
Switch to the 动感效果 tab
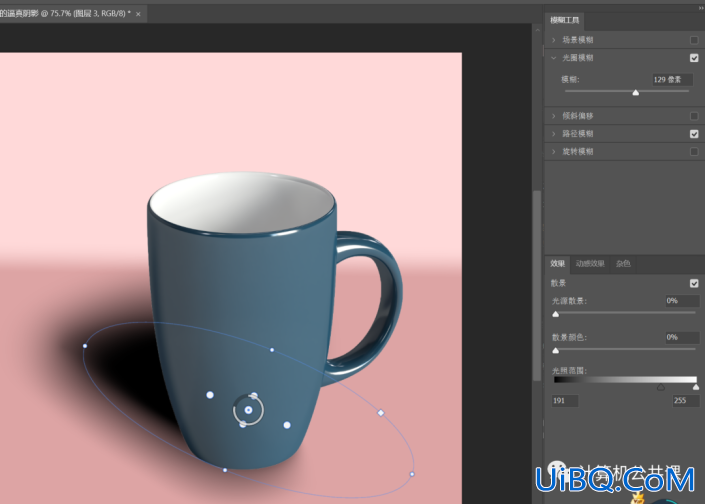point(590,264)
